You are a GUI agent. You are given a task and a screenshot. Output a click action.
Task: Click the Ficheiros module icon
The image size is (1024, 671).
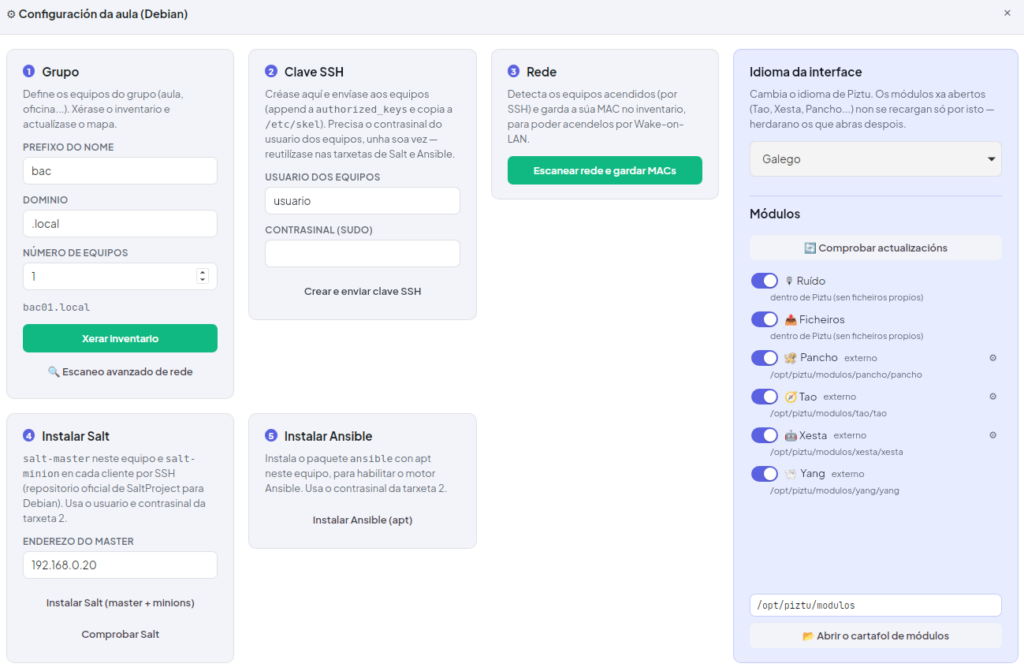coord(790,319)
